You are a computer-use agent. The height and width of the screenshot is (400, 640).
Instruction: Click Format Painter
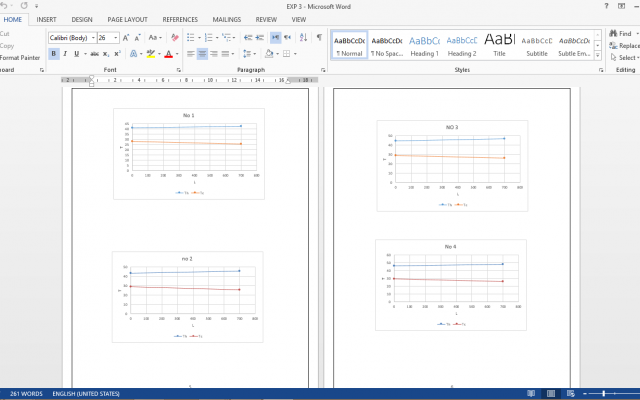pyautogui.click(x=20, y=58)
